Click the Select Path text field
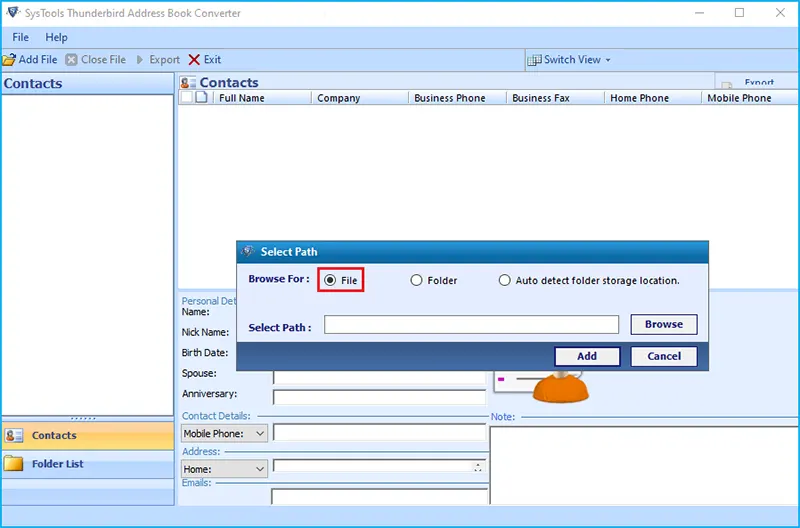 coord(471,325)
